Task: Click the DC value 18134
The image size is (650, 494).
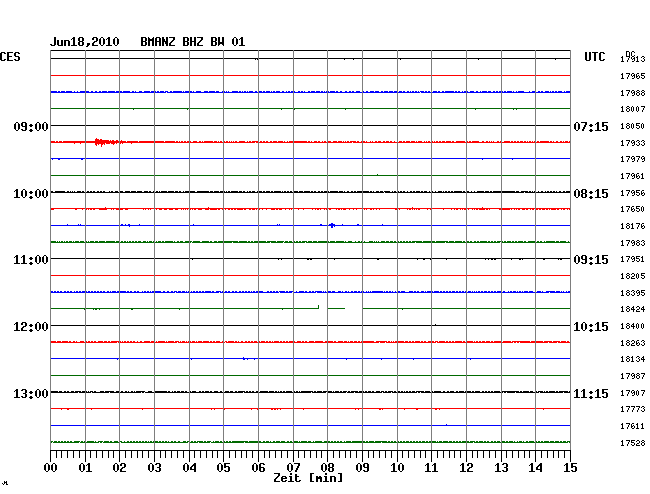Action: click(x=633, y=360)
